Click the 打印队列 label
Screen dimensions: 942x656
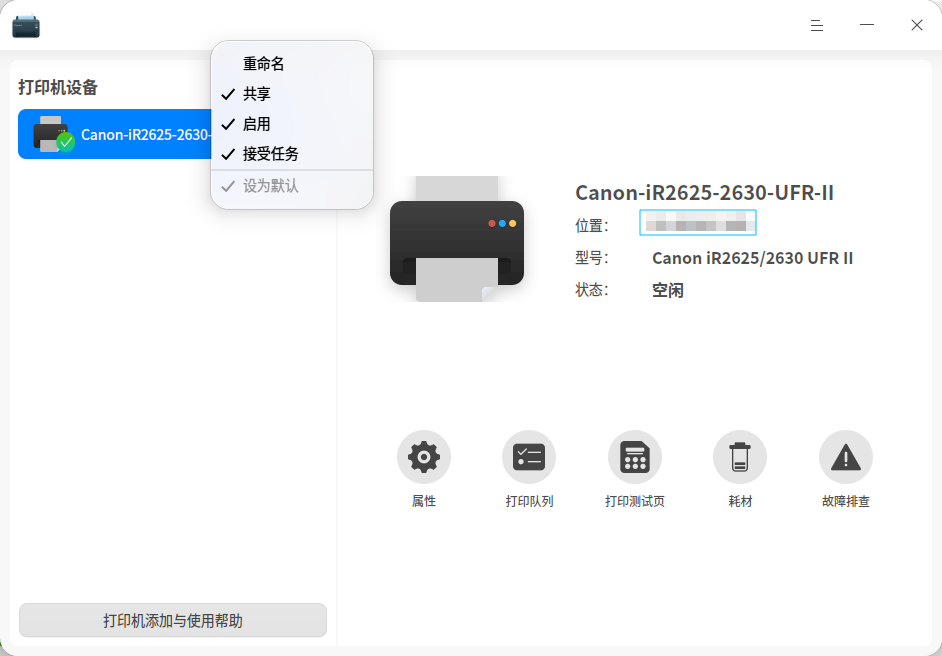pos(529,501)
